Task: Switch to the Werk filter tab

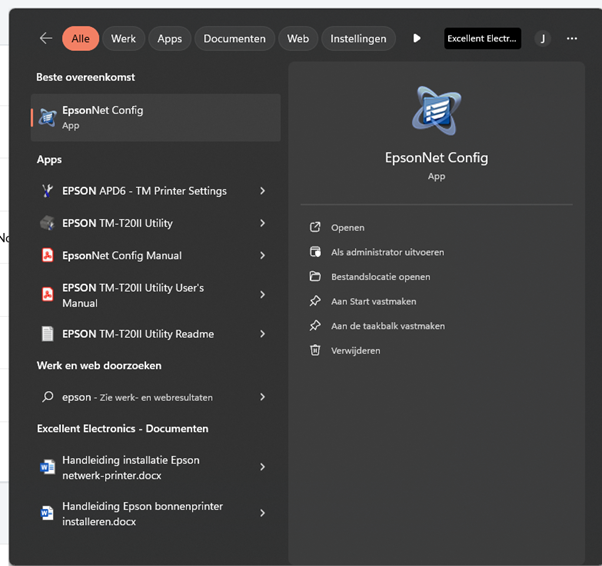Action: [123, 38]
